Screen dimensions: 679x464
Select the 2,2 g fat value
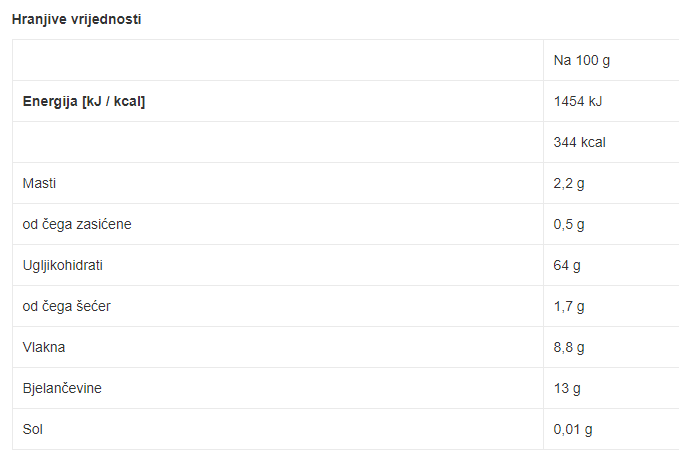(569, 184)
